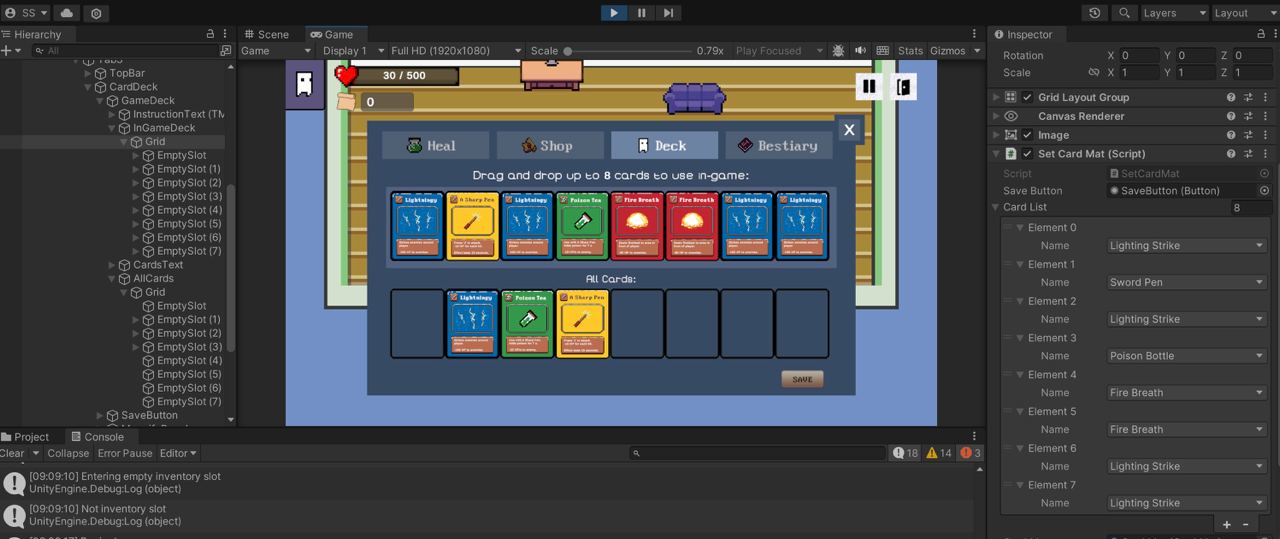Click the Play button
The height and width of the screenshot is (539, 1280).
pyautogui.click(x=613, y=13)
